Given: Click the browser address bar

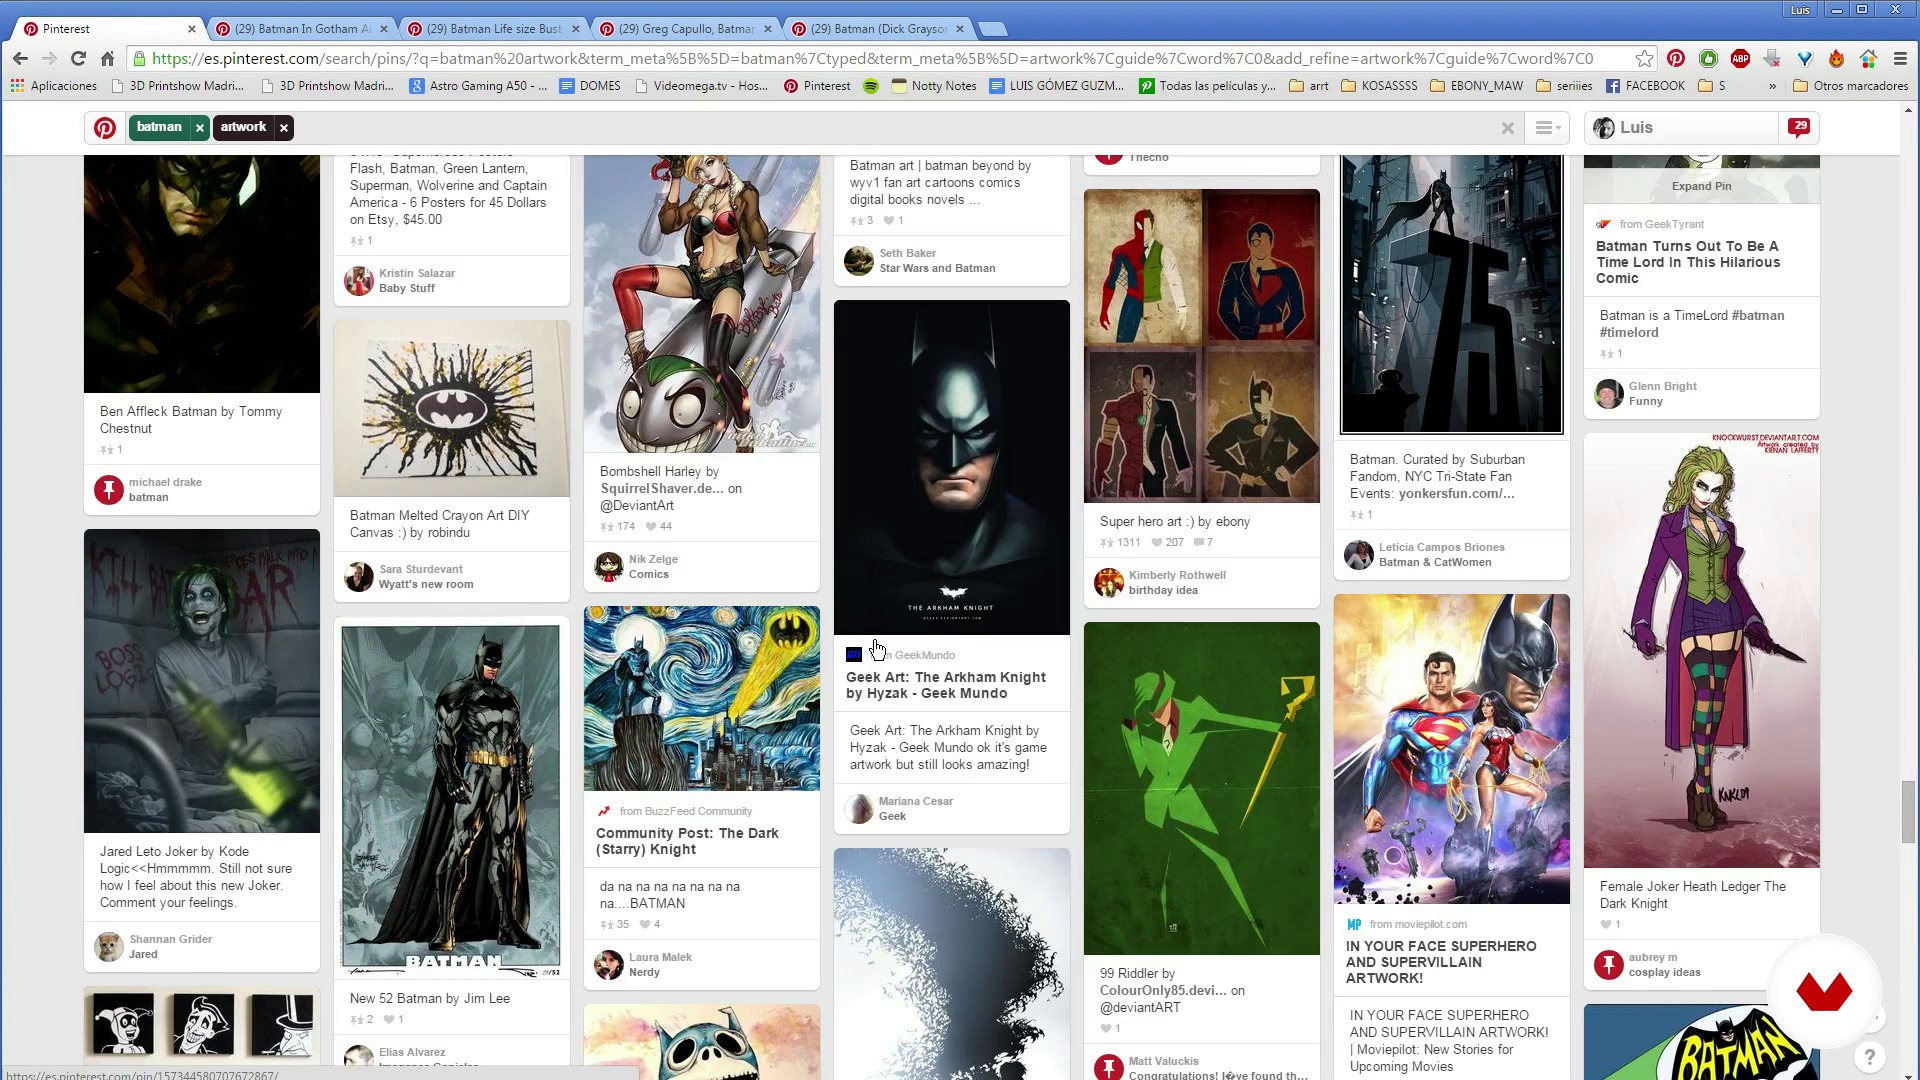Looking at the screenshot, I should point(880,59).
